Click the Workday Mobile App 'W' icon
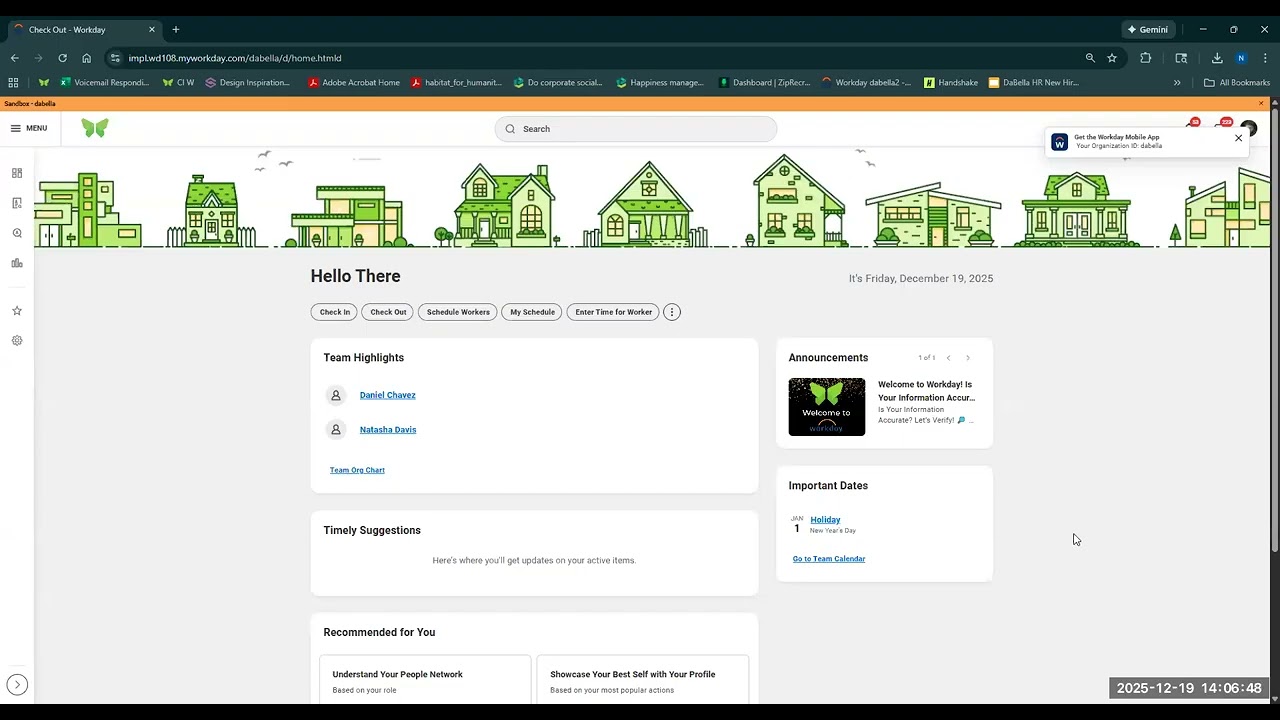 [x=1060, y=142]
